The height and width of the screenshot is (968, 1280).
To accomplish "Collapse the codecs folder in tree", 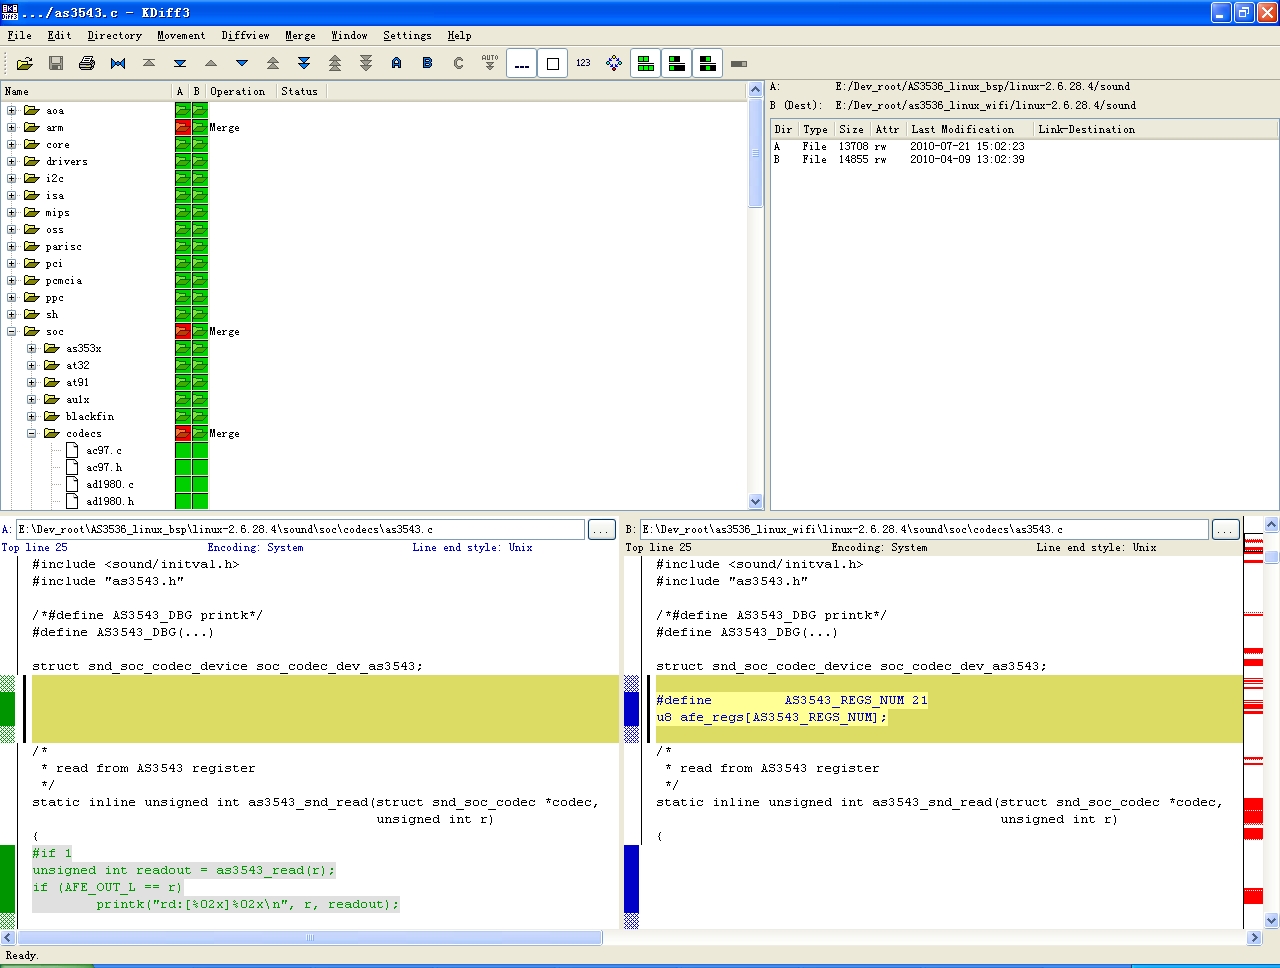I will (32, 433).
